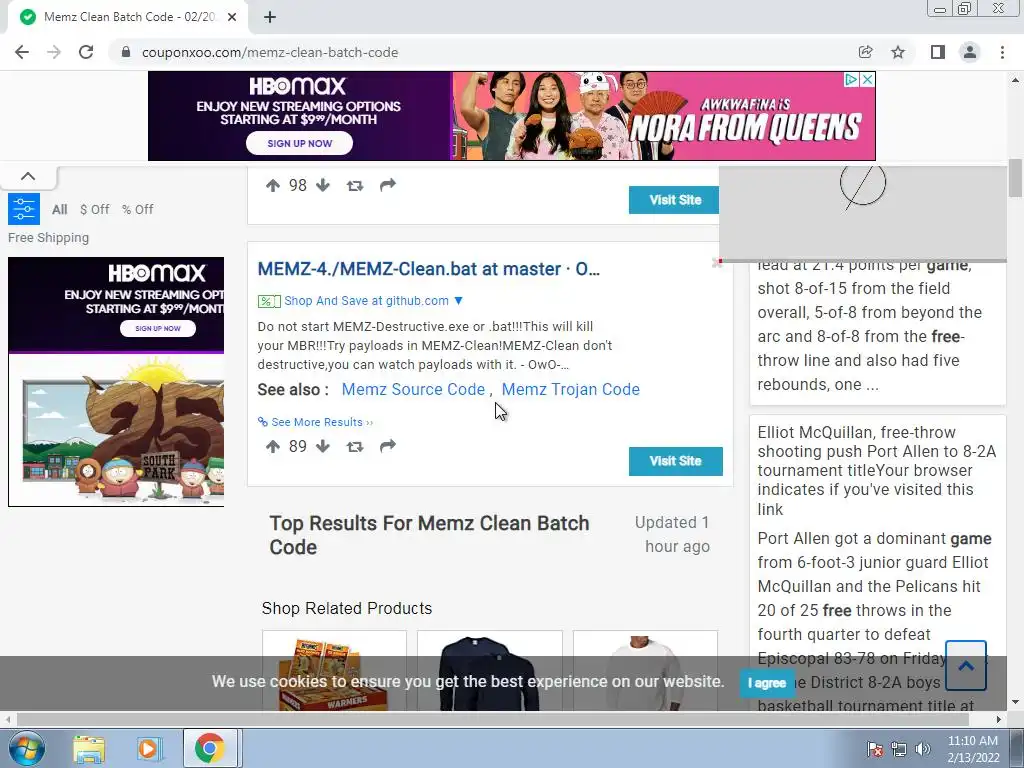Open MEMZ-4./MEMZ-Clean.bat at master title
The width and height of the screenshot is (1024, 768).
[428, 269]
